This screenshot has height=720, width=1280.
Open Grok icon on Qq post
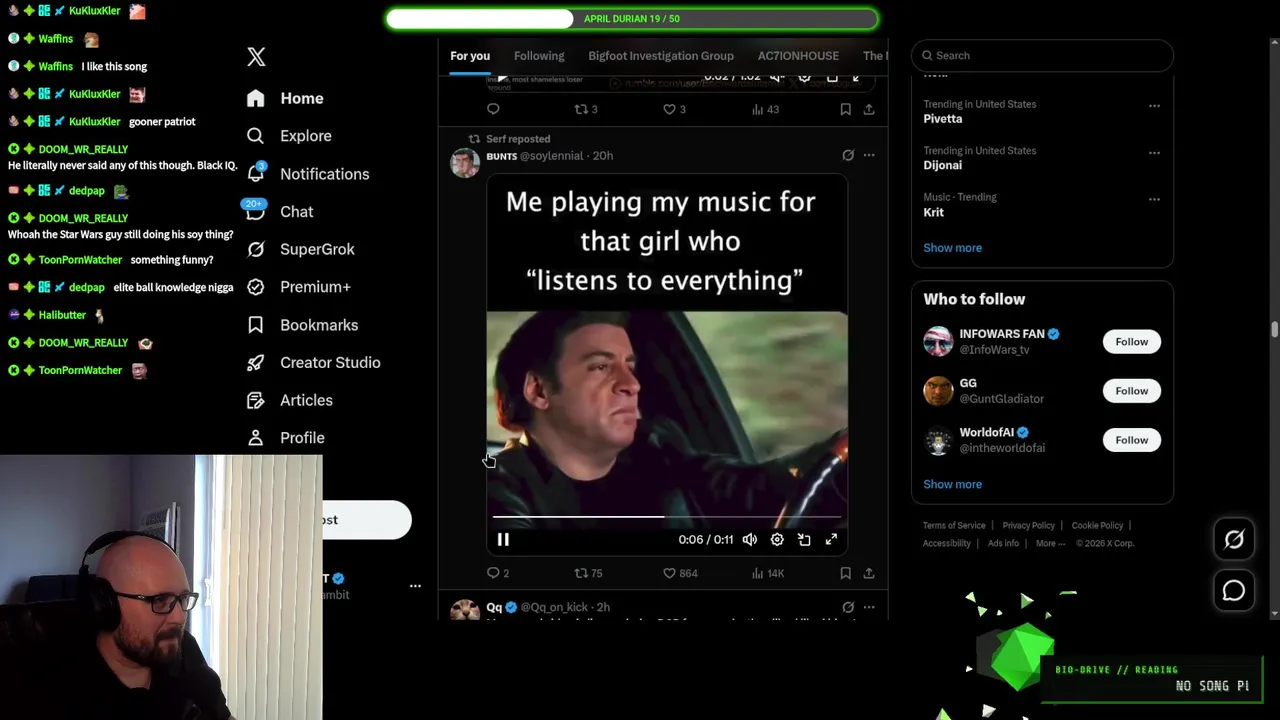tap(848, 607)
